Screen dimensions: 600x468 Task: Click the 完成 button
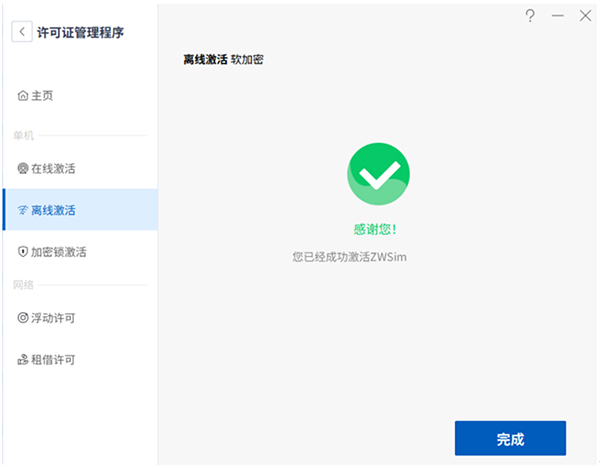click(x=510, y=438)
